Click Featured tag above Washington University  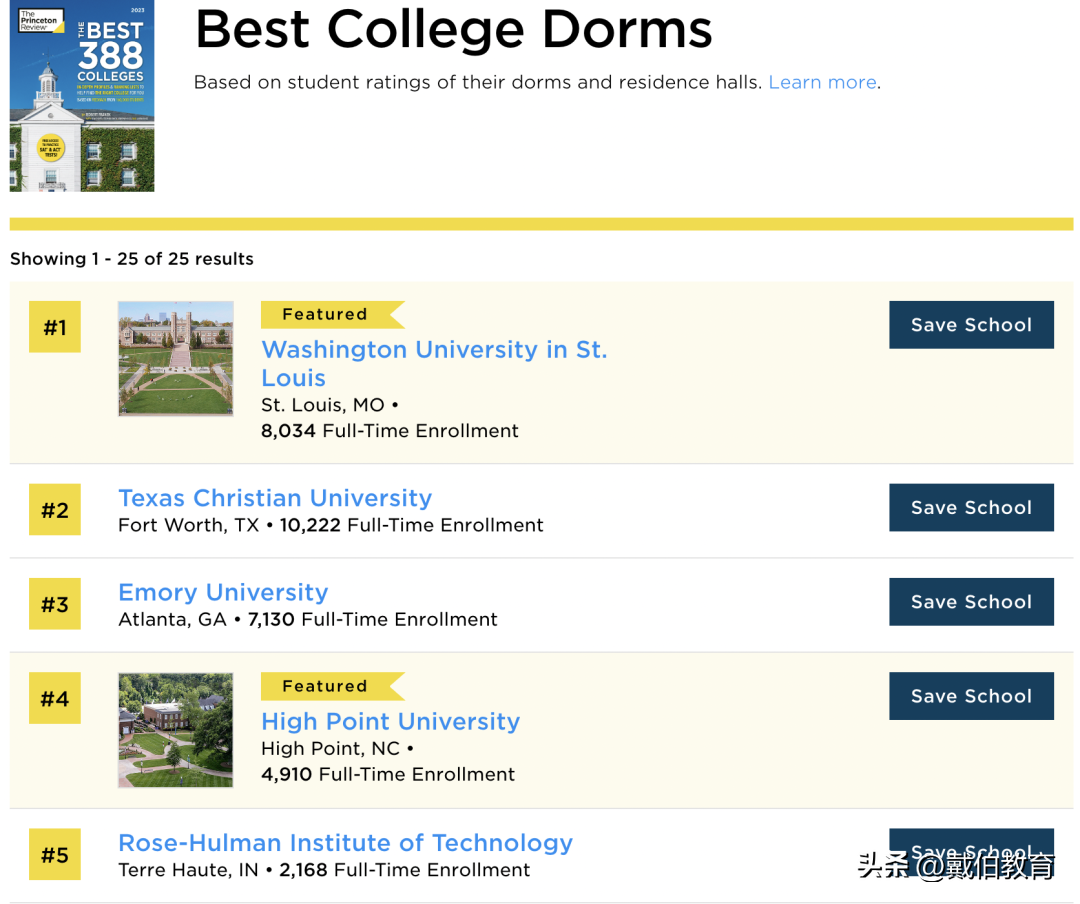click(x=325, y=314)
